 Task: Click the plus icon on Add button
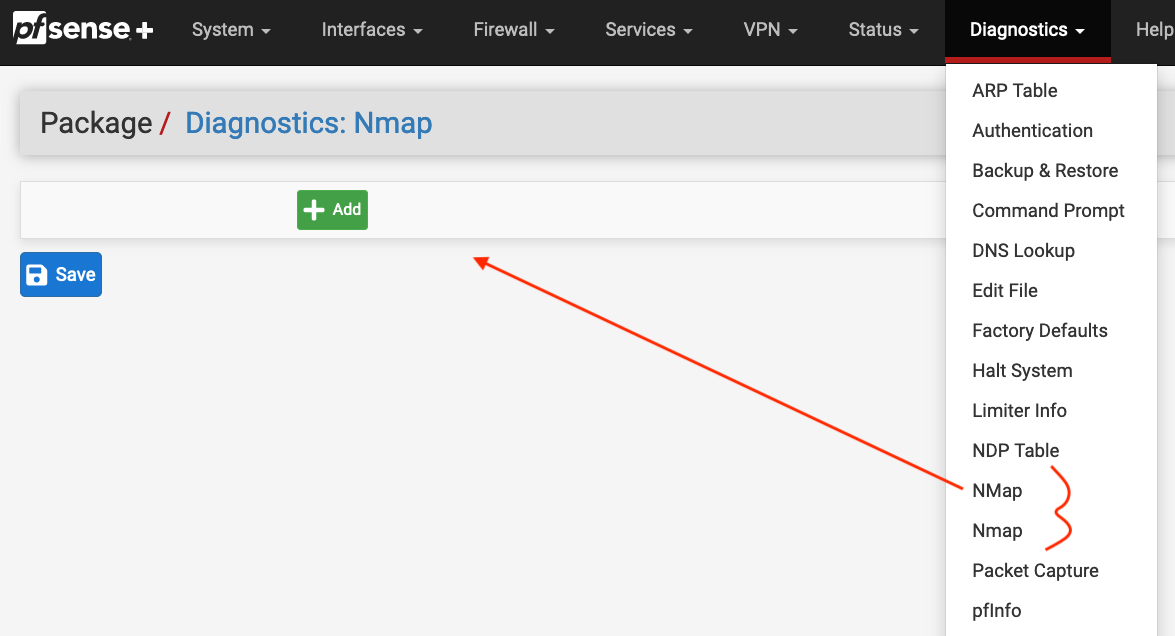(314, 210)
